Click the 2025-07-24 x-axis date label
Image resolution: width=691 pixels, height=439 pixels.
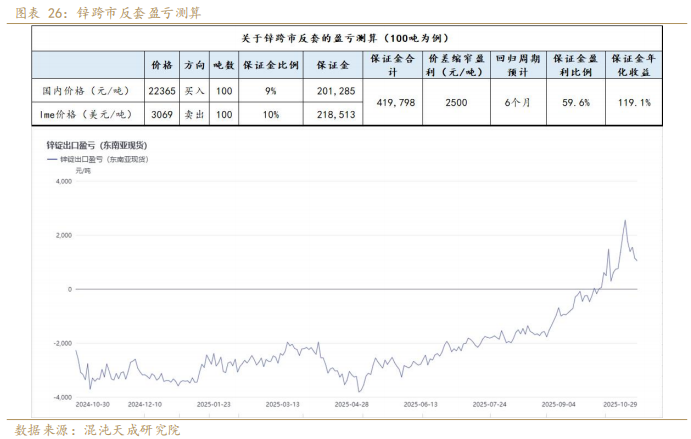(x=491, y=404)
